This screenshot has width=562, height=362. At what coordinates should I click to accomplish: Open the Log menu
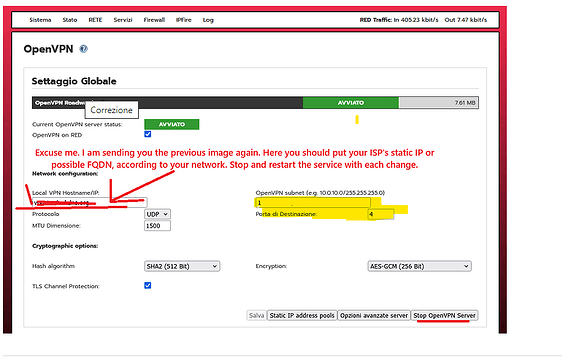coord(208,20)
